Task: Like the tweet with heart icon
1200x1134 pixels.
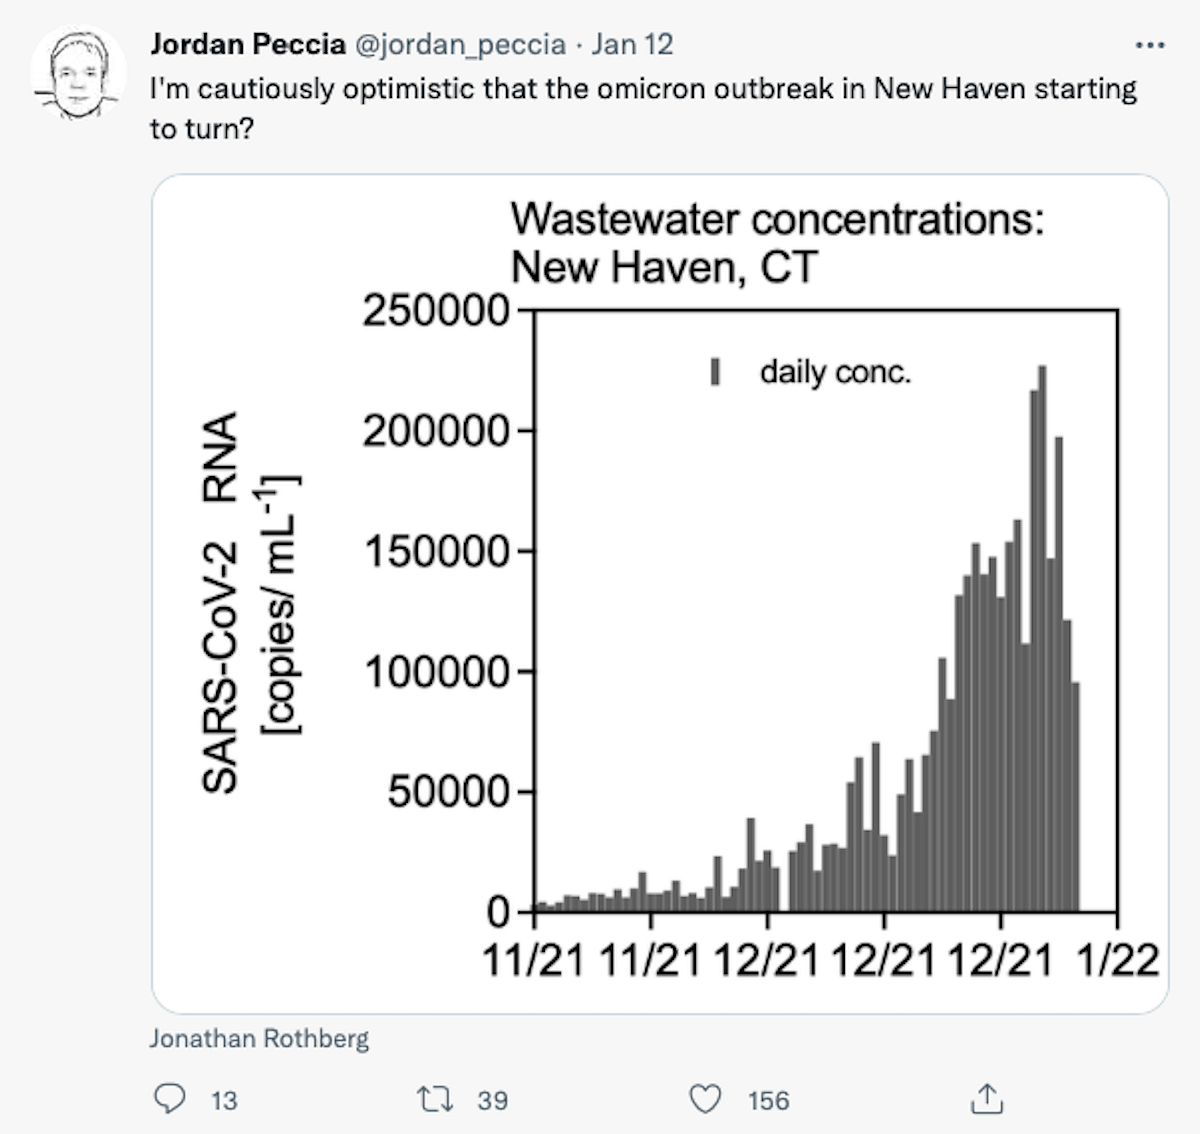Action: click(x=705, y=1099)
